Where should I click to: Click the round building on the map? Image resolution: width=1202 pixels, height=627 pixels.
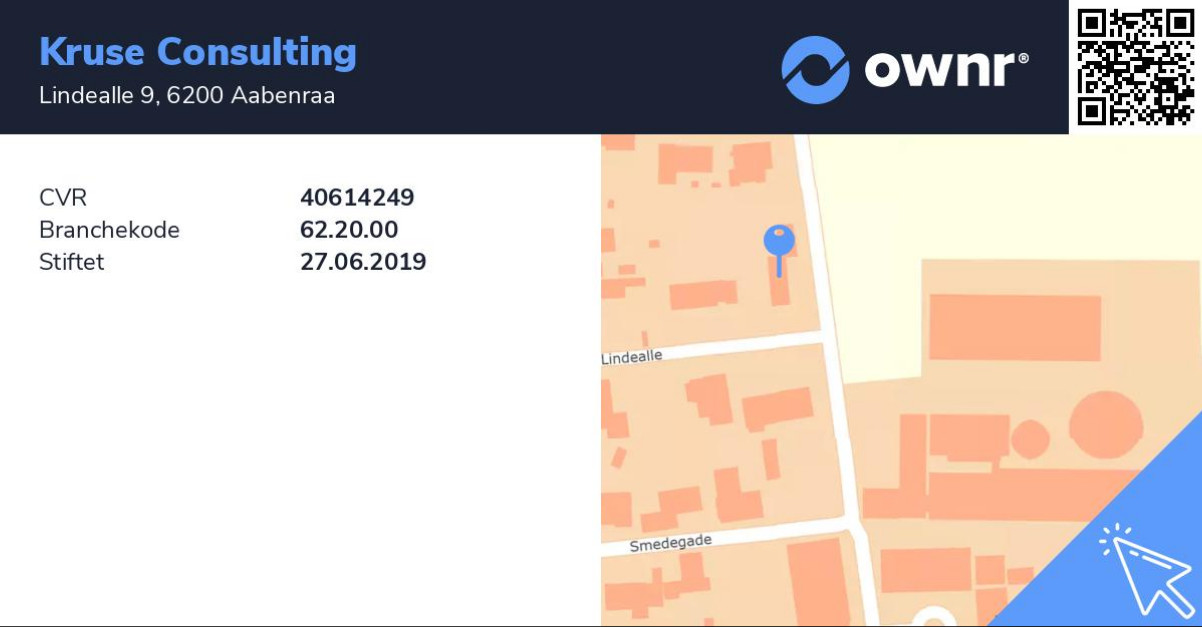pyautogui.click(x=1106, y=424)
